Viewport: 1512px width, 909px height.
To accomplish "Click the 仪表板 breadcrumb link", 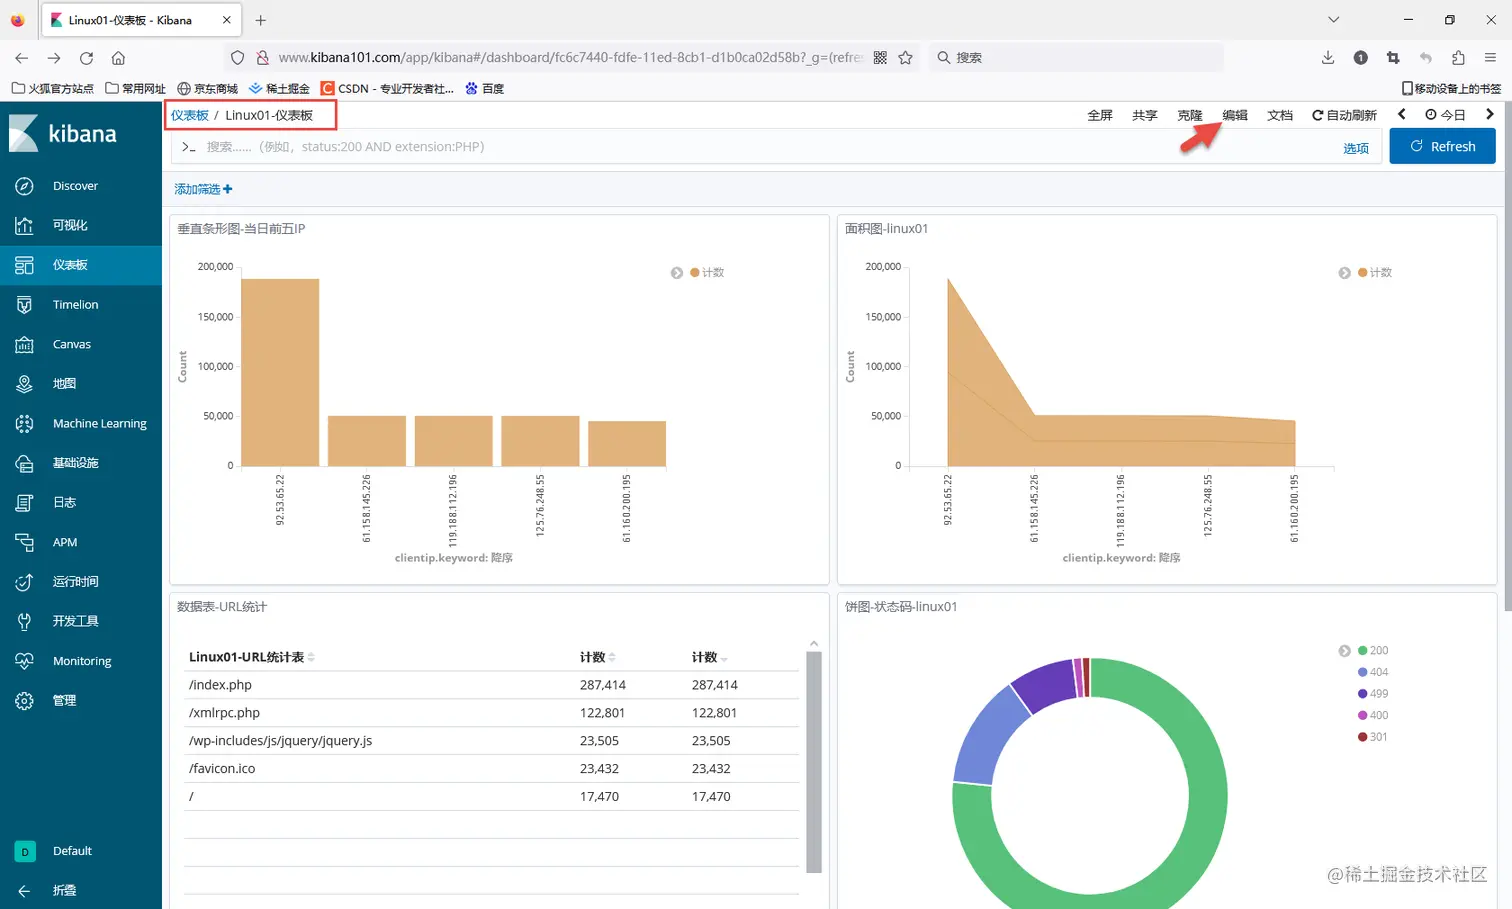I will click(190, 115).
